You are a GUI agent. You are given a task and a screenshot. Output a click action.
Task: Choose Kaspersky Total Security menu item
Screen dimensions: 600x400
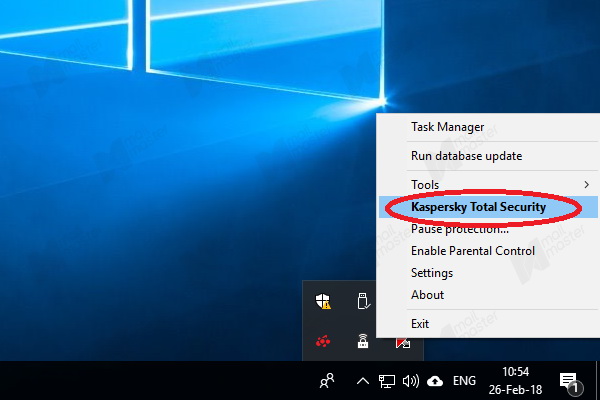tap(488, 207)
